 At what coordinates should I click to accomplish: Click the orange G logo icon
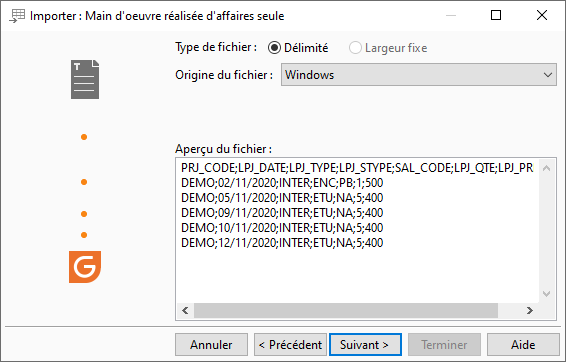click(x=85, y=267)
